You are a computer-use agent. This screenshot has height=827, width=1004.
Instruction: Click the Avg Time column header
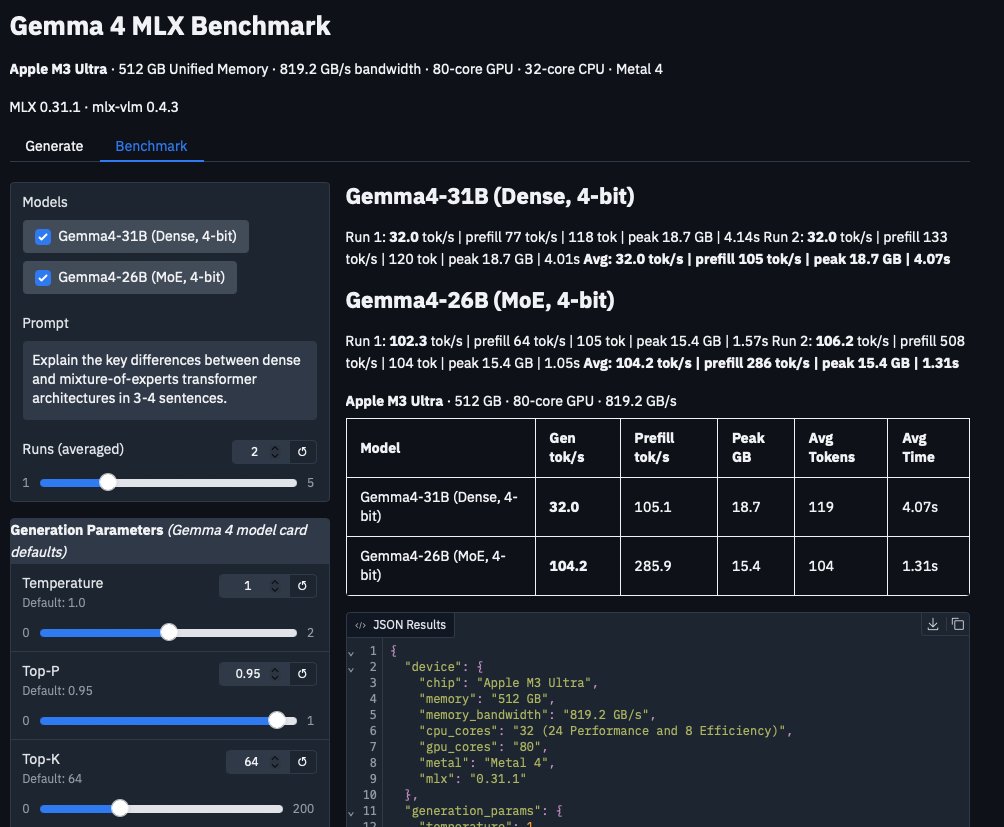point(928,448)
